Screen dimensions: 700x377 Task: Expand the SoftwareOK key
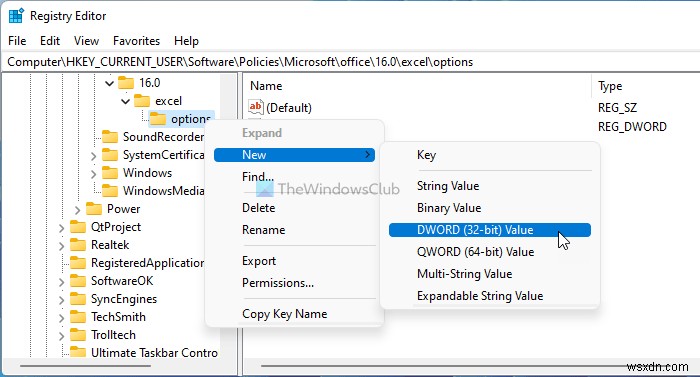click(61, 282)
